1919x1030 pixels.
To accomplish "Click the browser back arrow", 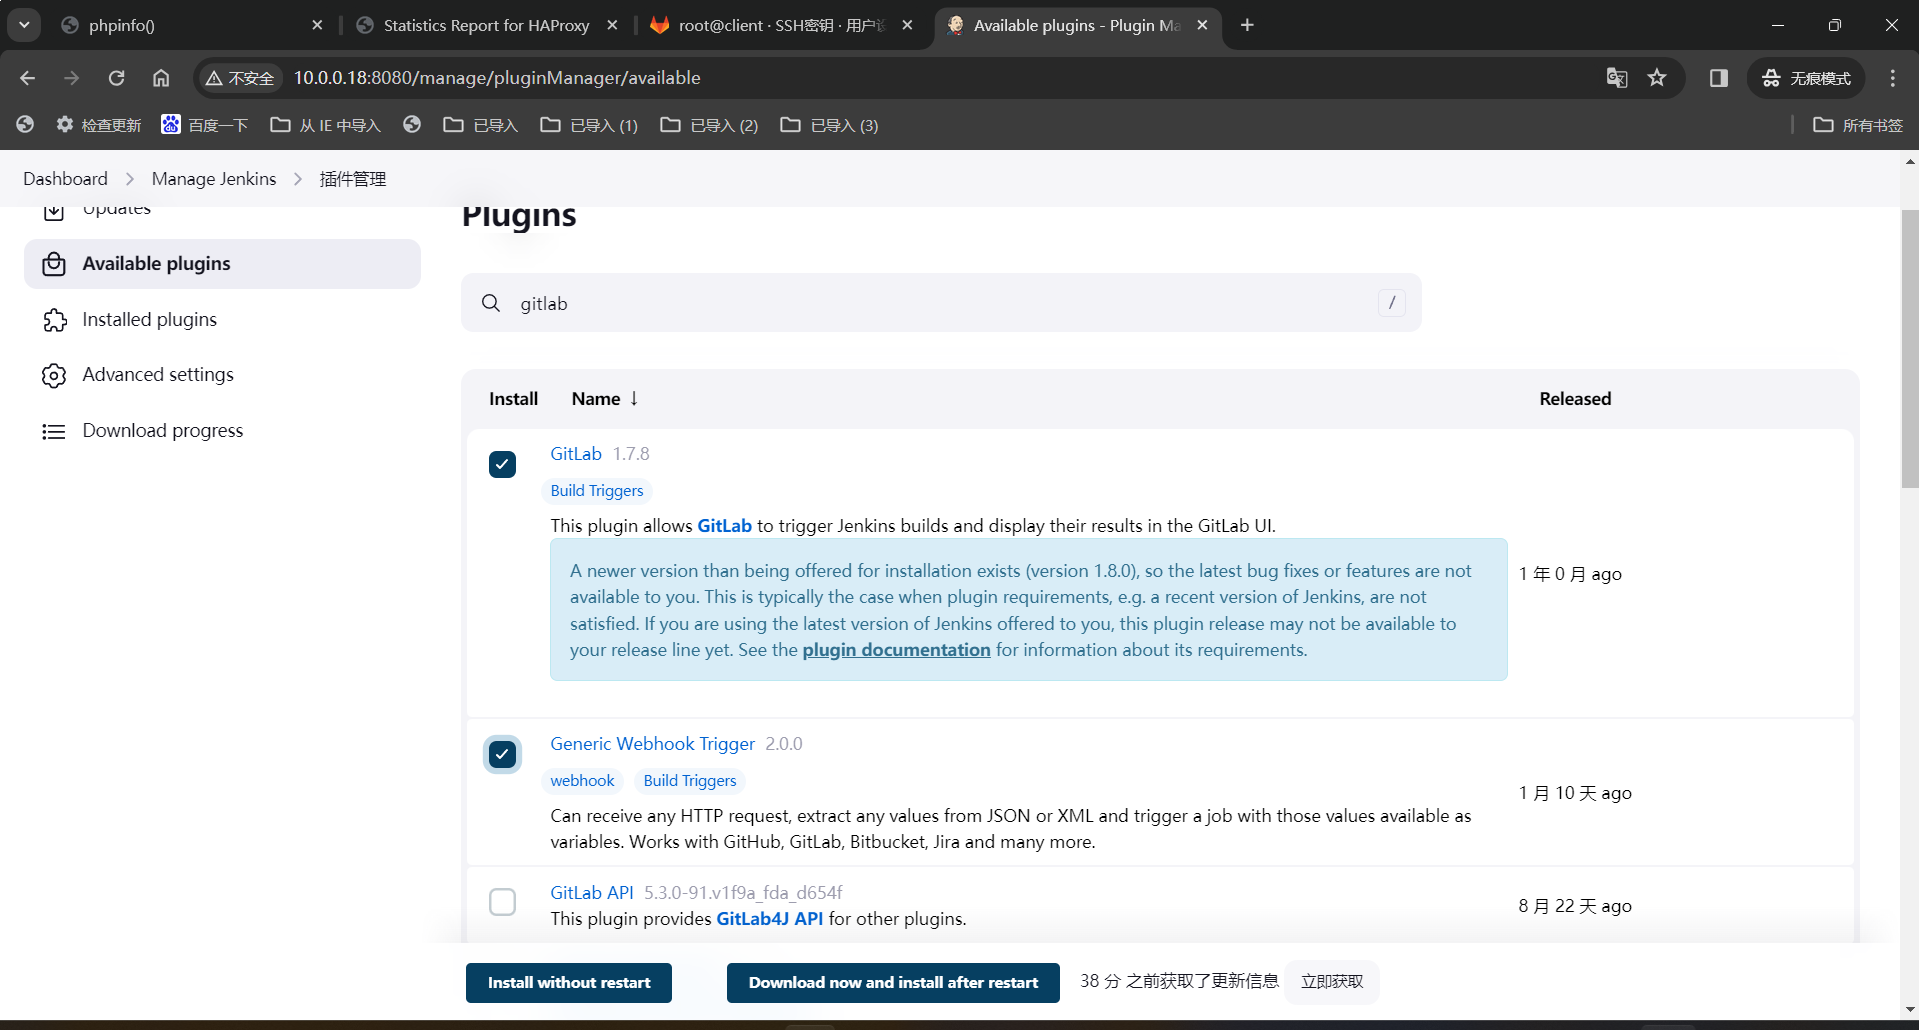I will point(27,78).
